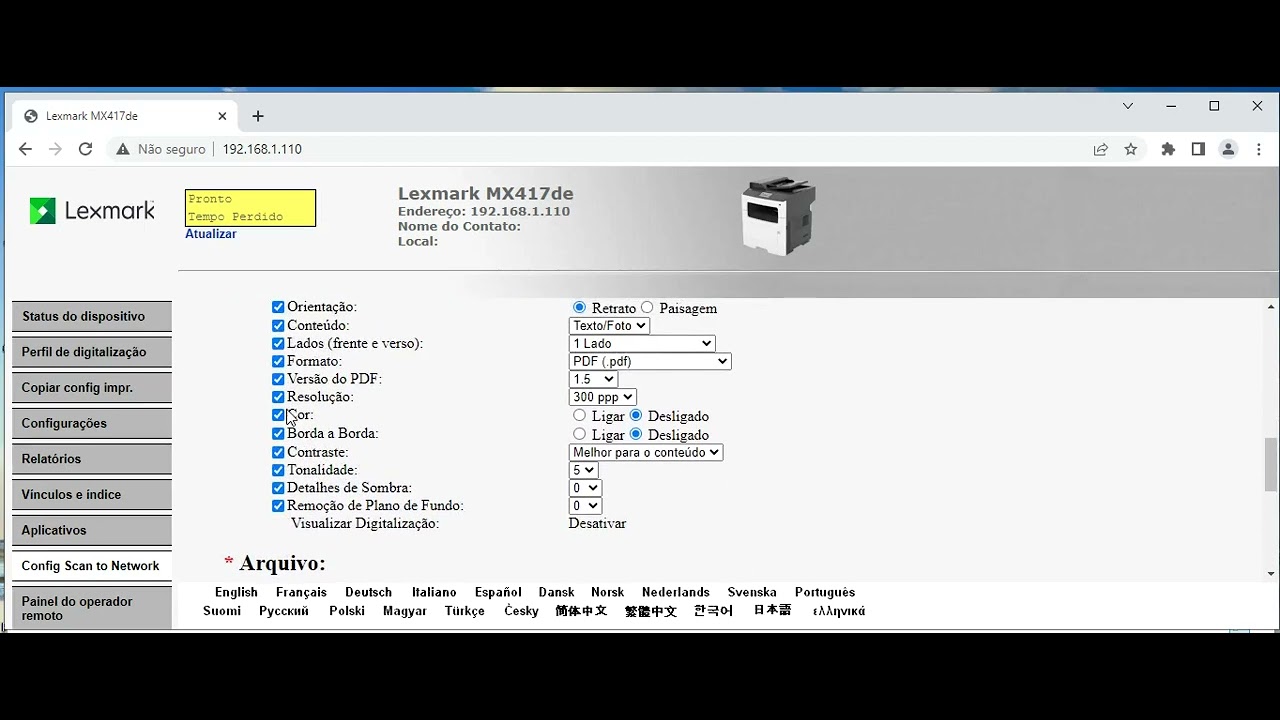Open Perfil de digitalização menu item
The image size is (1280, 720).
click(92, 352)
